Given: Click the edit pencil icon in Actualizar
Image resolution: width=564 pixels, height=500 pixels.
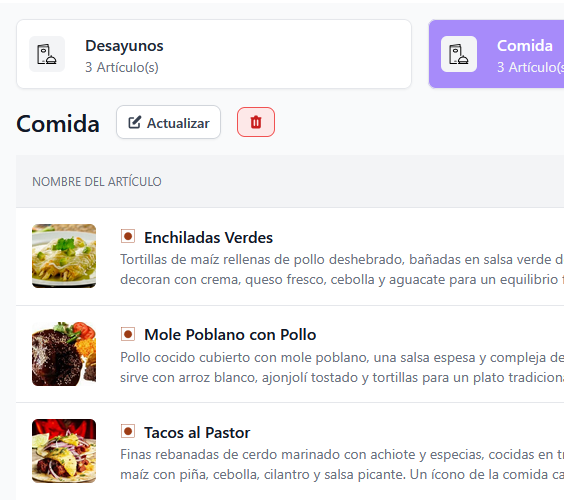Looking at the screenshot, I should pos(135,122).
